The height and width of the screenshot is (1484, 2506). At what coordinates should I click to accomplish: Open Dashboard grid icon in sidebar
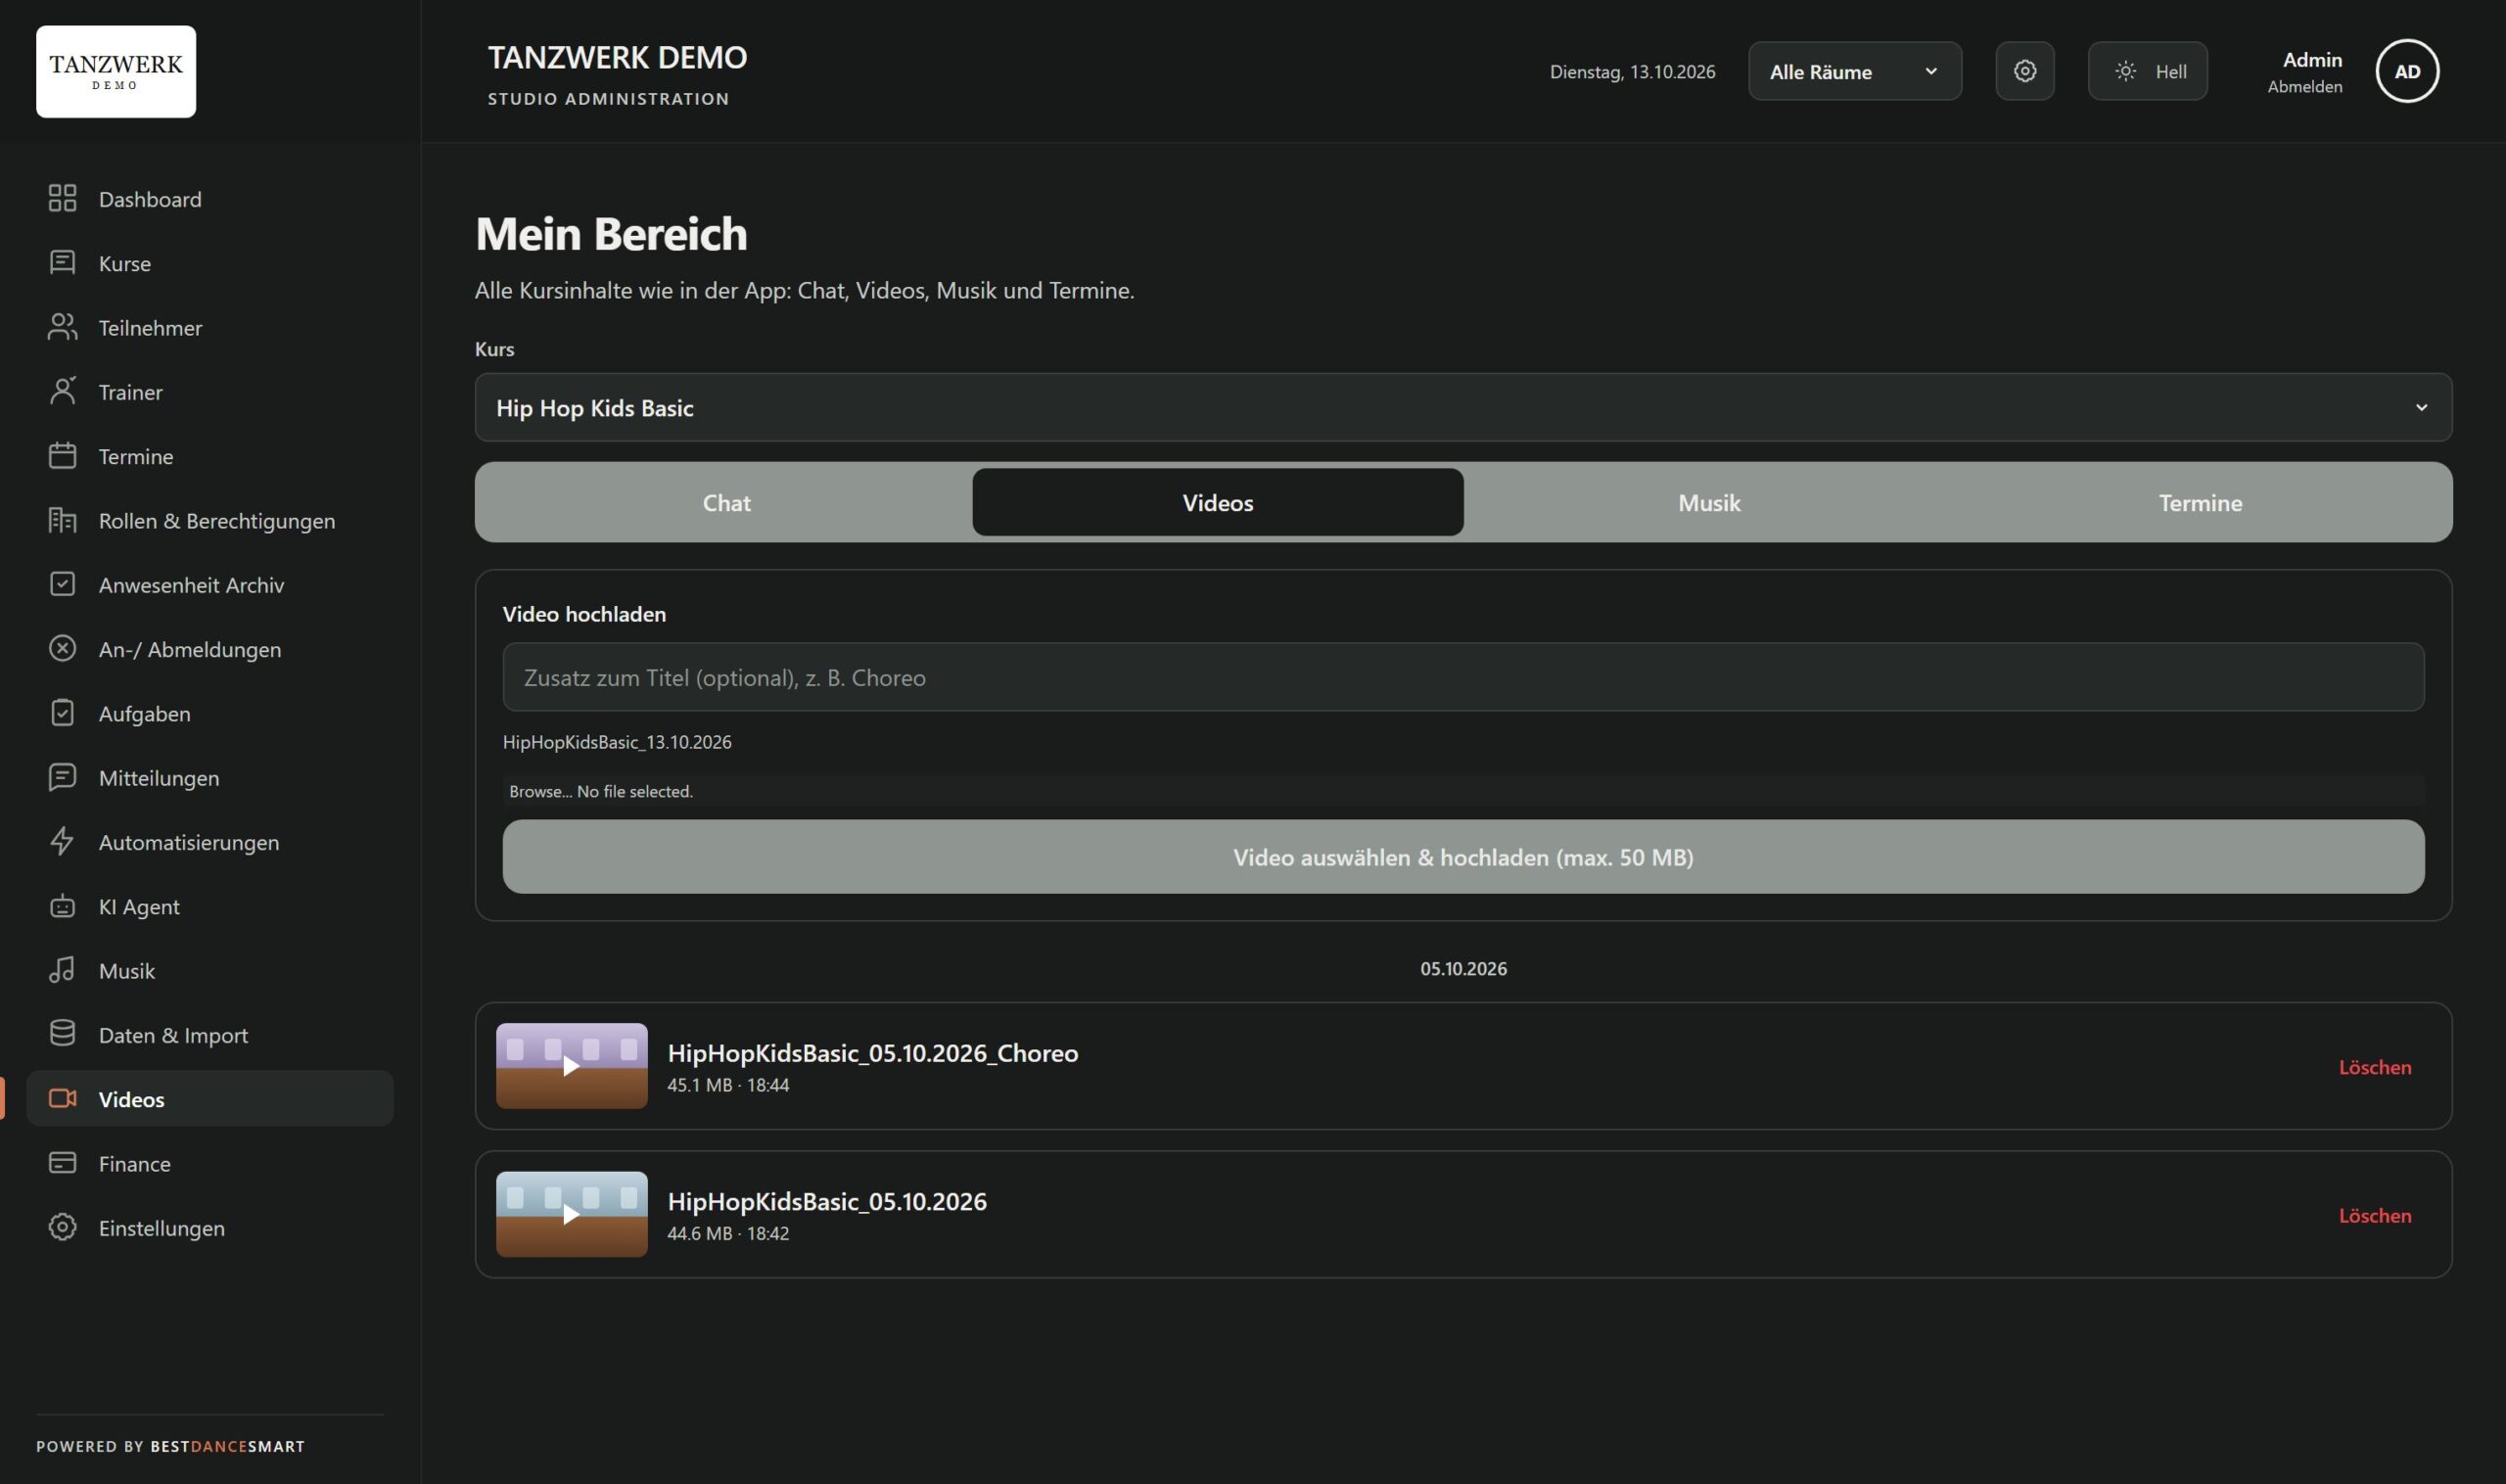(x=62, y=198)
